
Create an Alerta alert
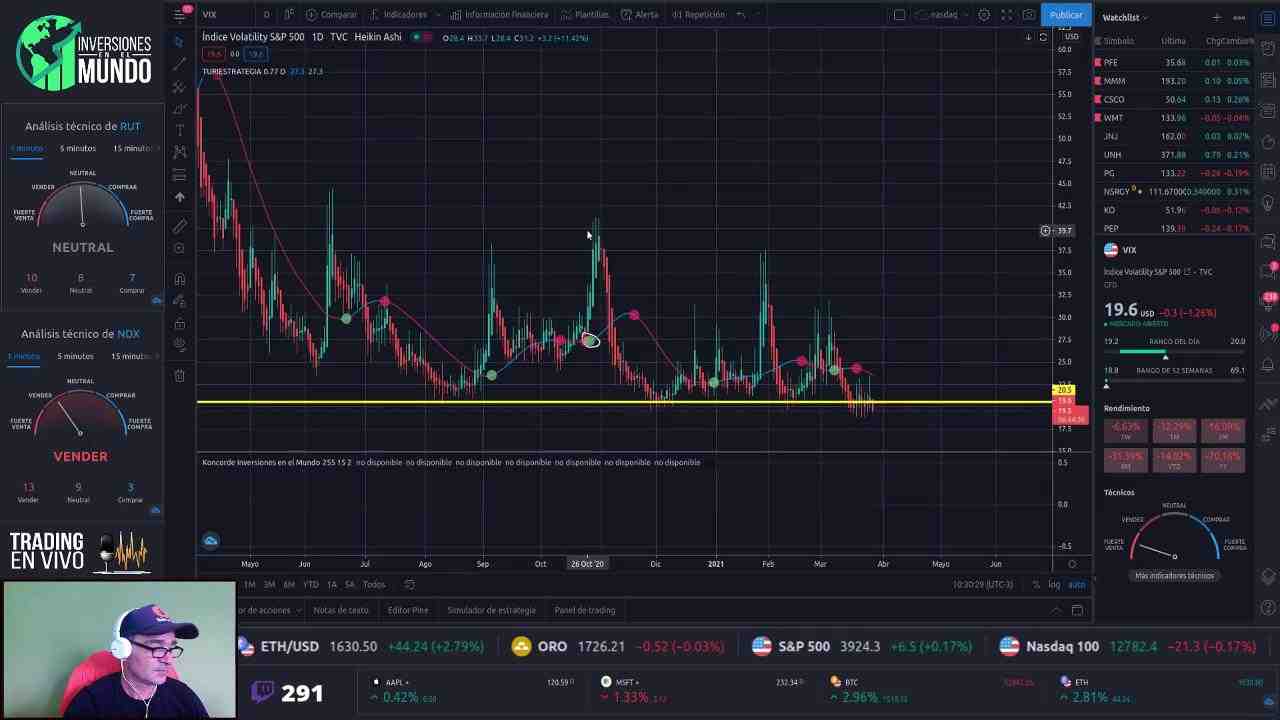coord(639,15)
